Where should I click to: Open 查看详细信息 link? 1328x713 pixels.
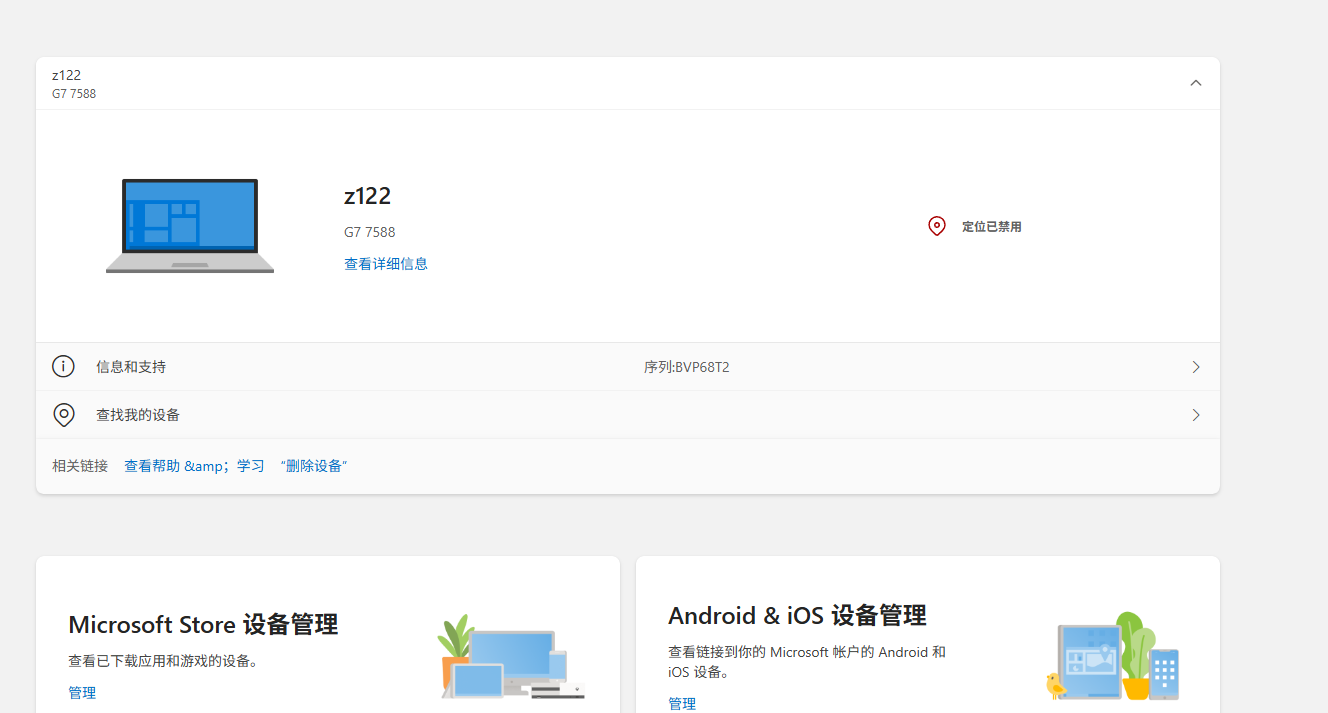coord(386,264)
